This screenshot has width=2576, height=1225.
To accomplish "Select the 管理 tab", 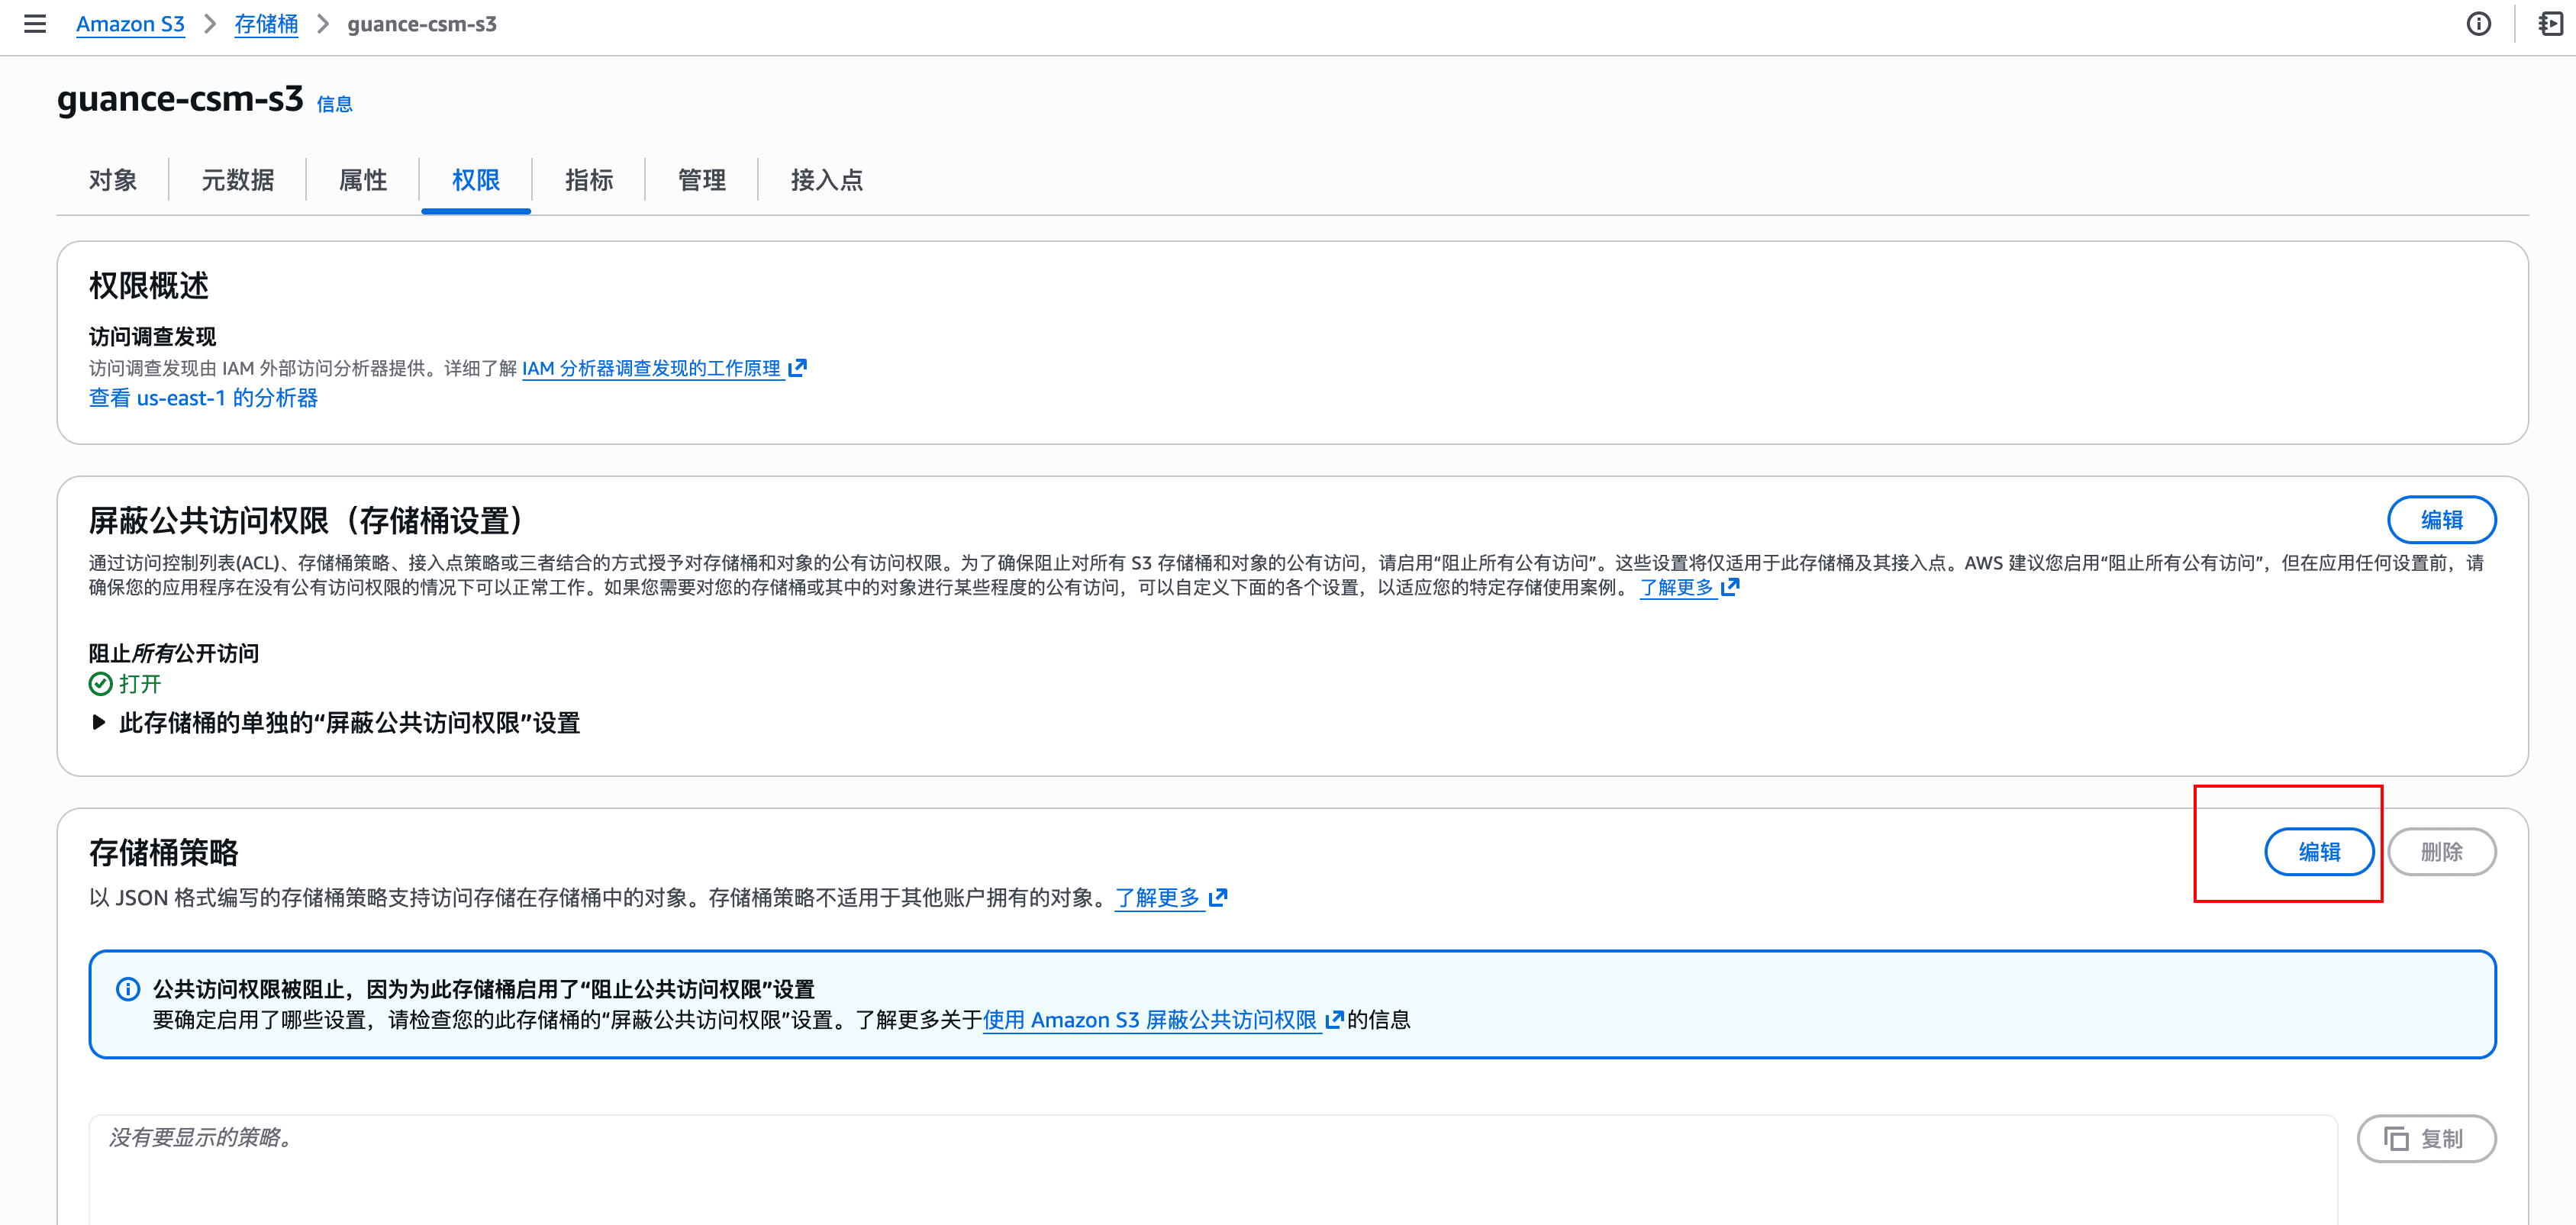I will (x=701, y=180).
